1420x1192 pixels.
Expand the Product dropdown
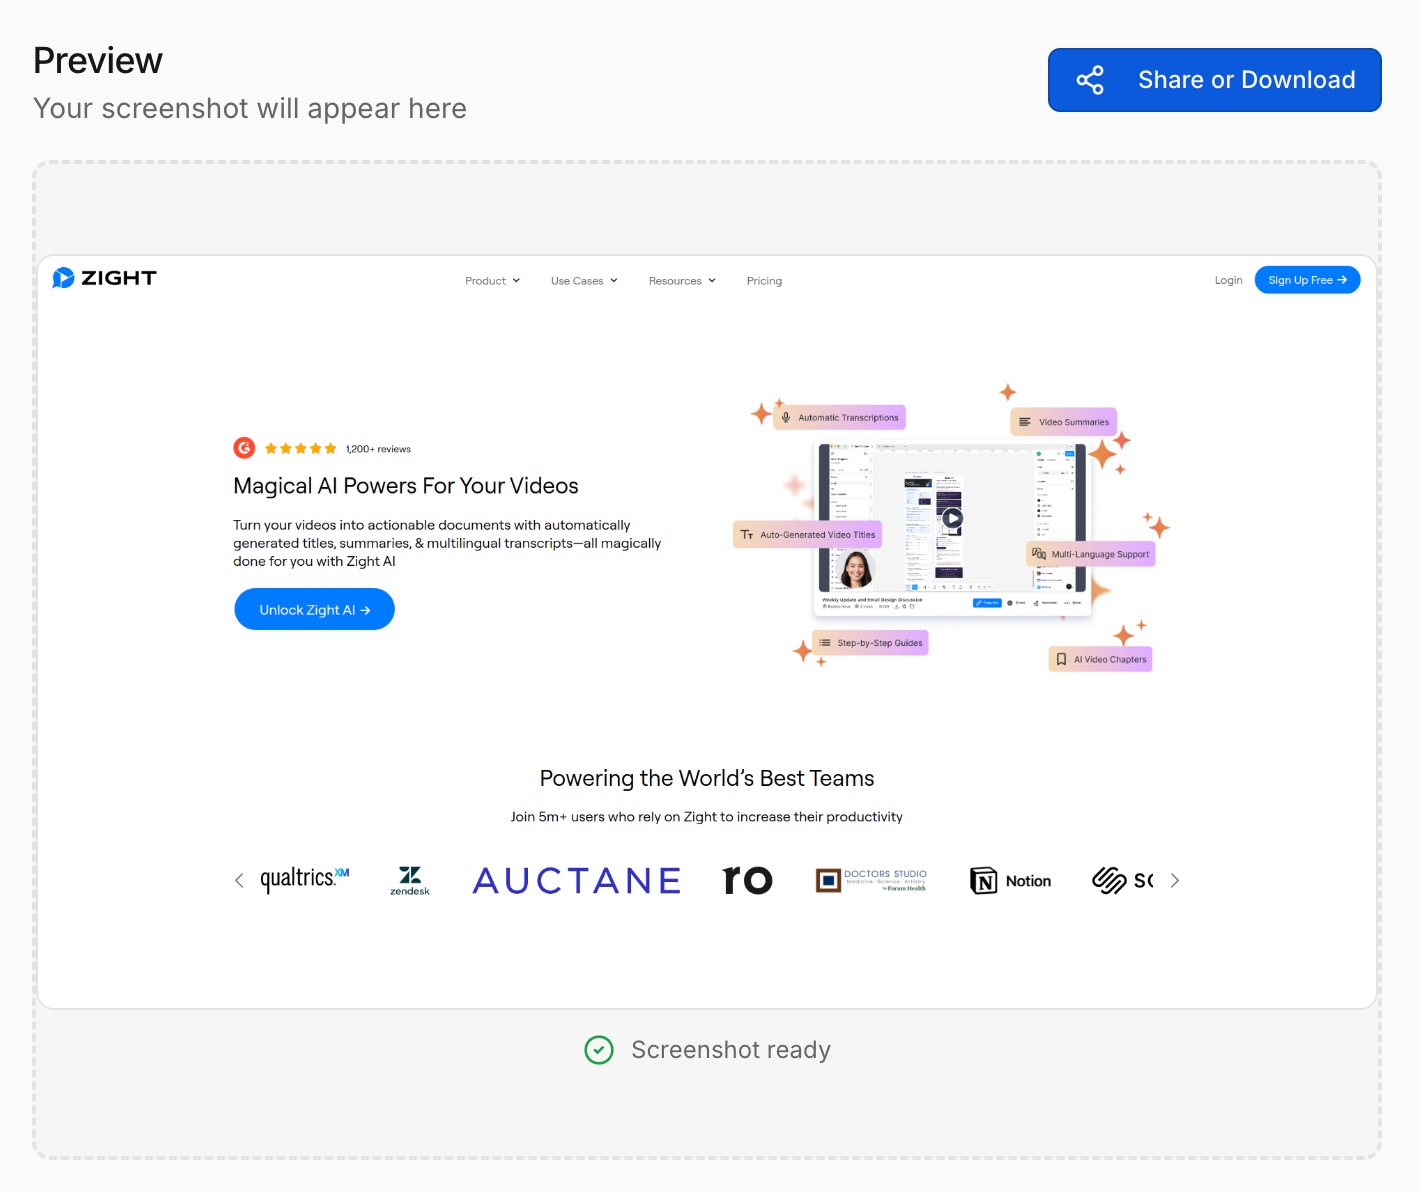tap(491, 280)
